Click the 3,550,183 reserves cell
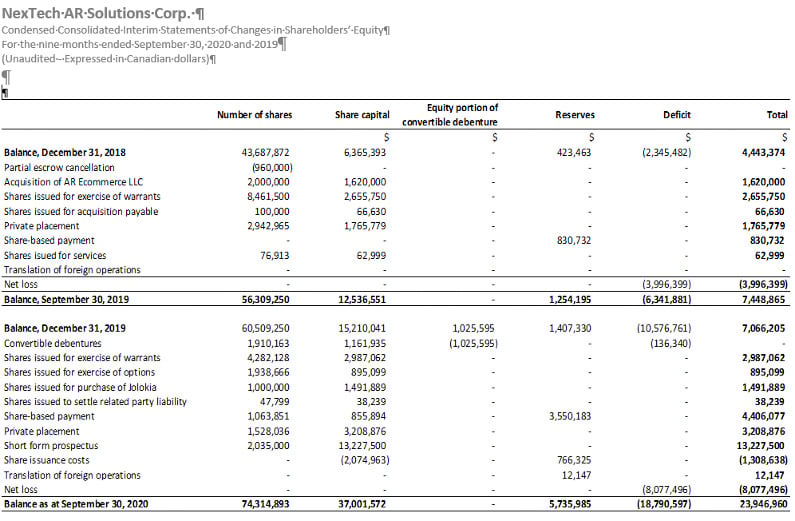Image resolution: width=795 pixels, height=521 pixels. 570,416
